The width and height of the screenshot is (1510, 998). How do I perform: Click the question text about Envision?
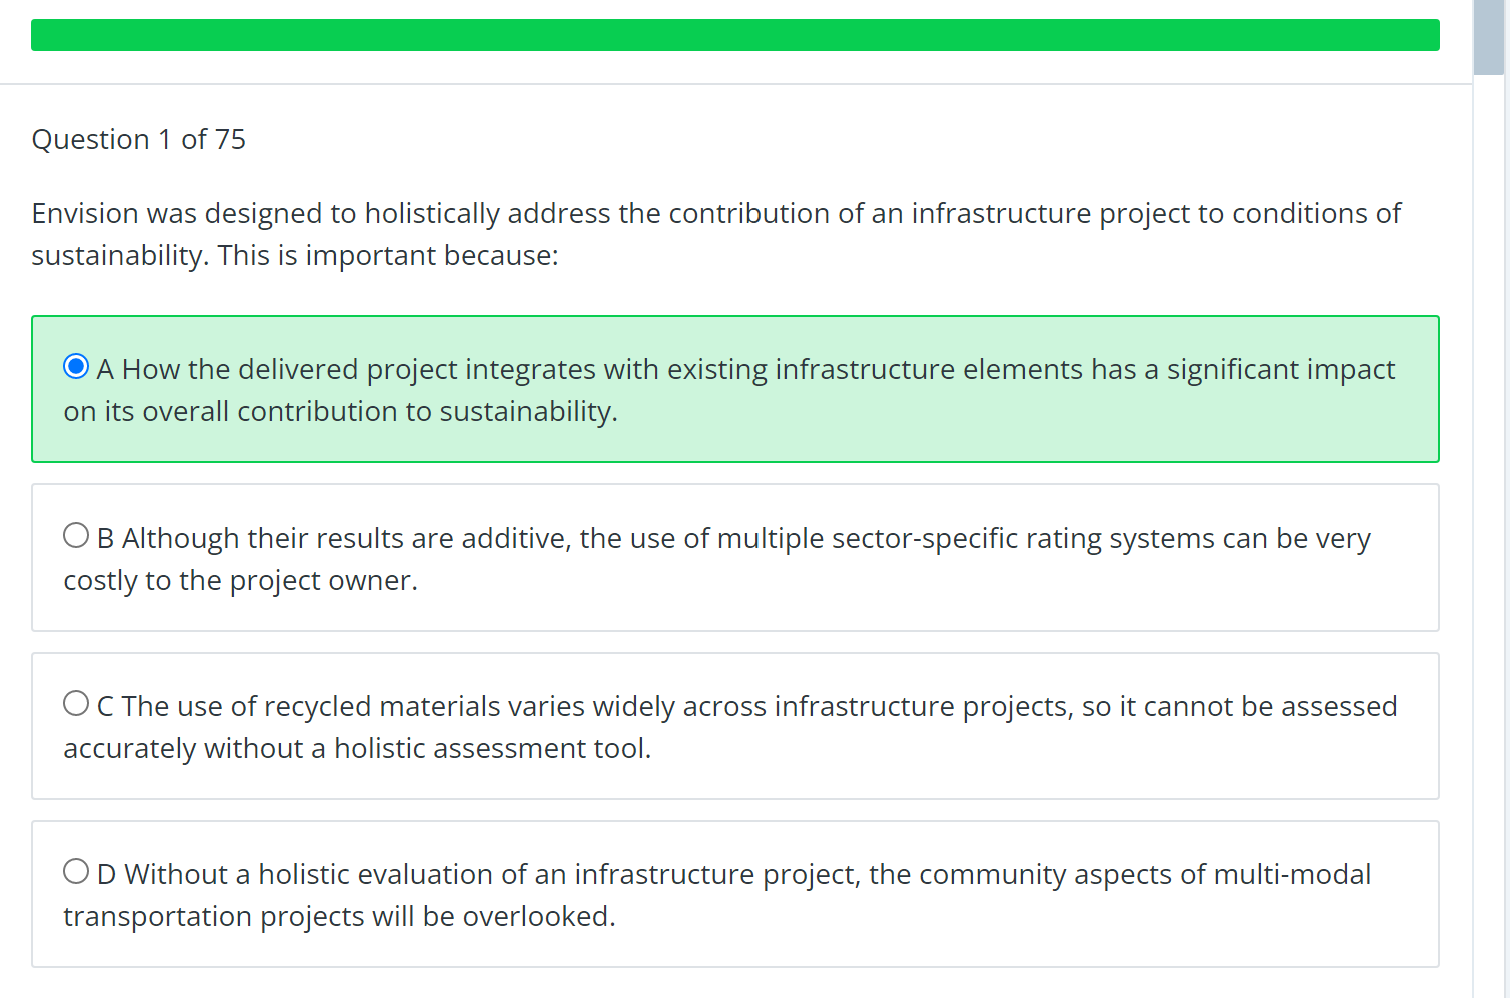tap(700, 233)
